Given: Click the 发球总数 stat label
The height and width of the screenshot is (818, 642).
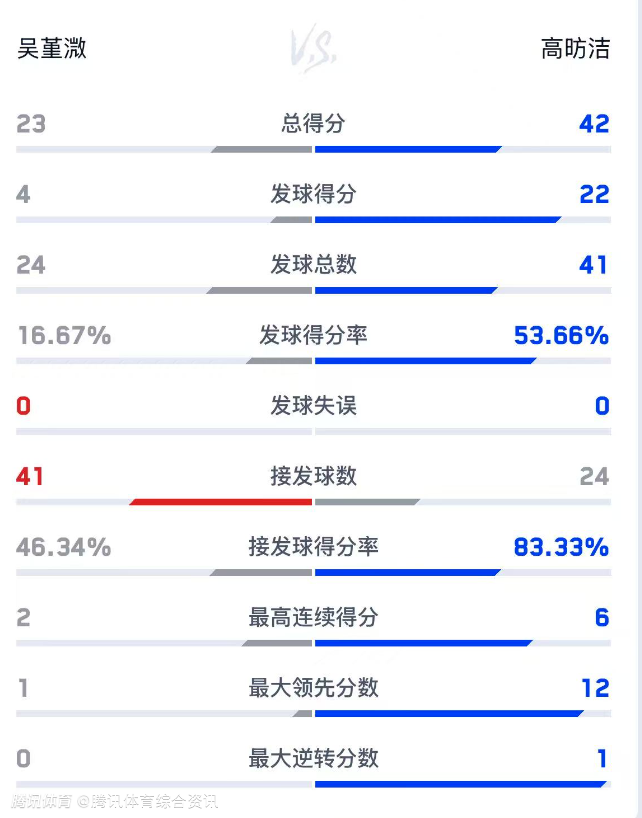Looking at the screenshot, I should 313,264.
